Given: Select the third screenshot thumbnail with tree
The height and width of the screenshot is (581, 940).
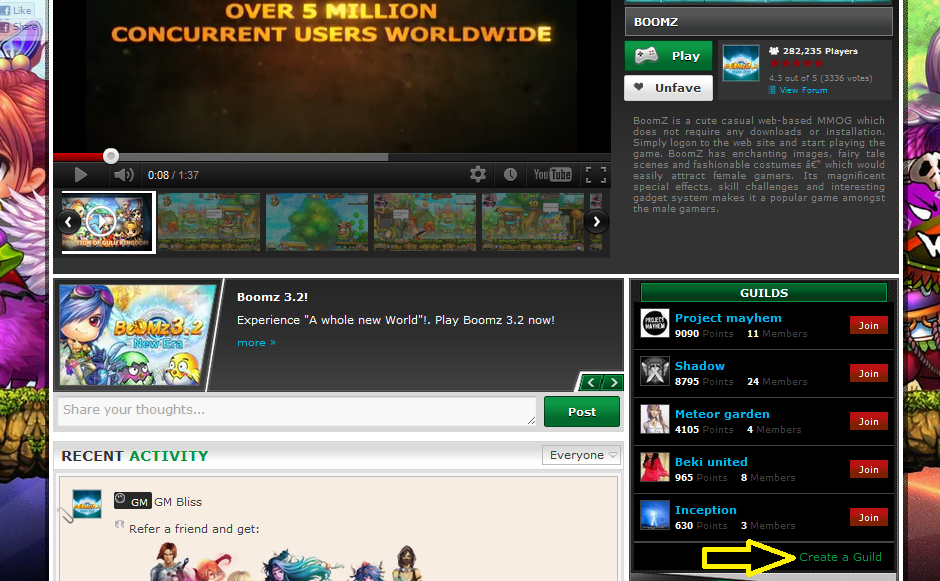Looking at the screenshot, I should 317,222.
